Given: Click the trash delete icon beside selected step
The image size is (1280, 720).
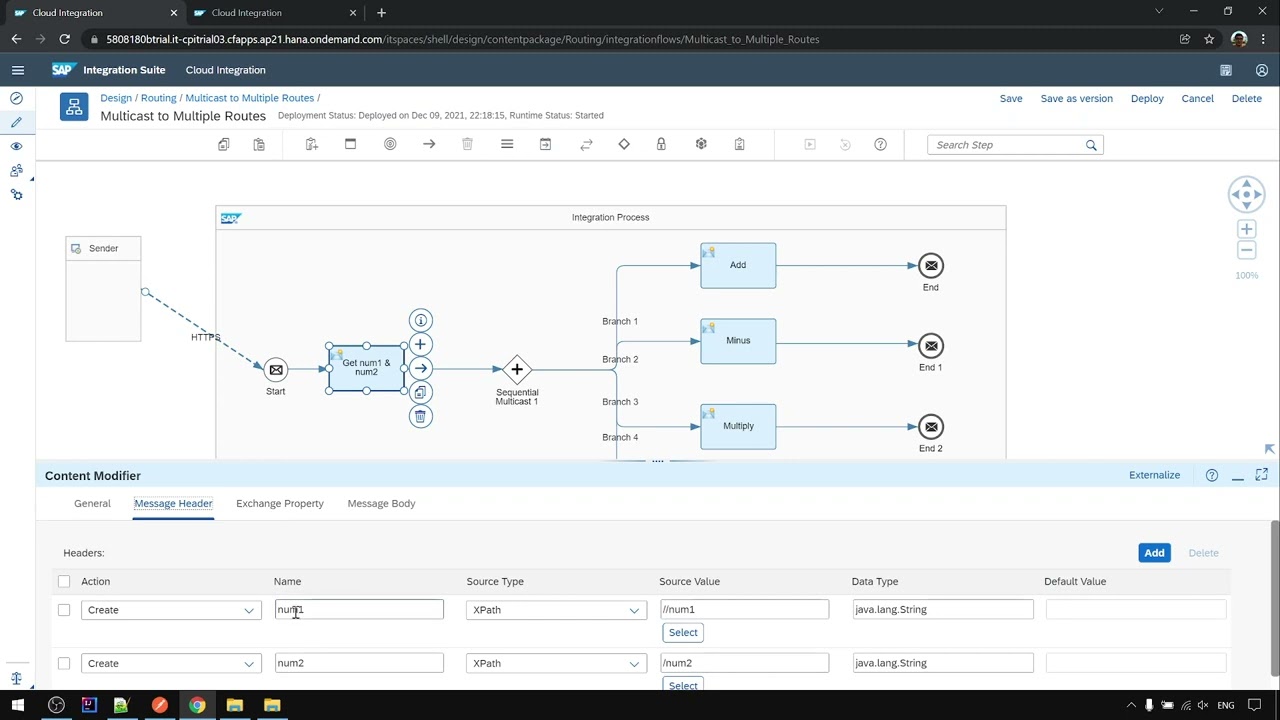Looking at the screenshot, I should tap(420, 416).
